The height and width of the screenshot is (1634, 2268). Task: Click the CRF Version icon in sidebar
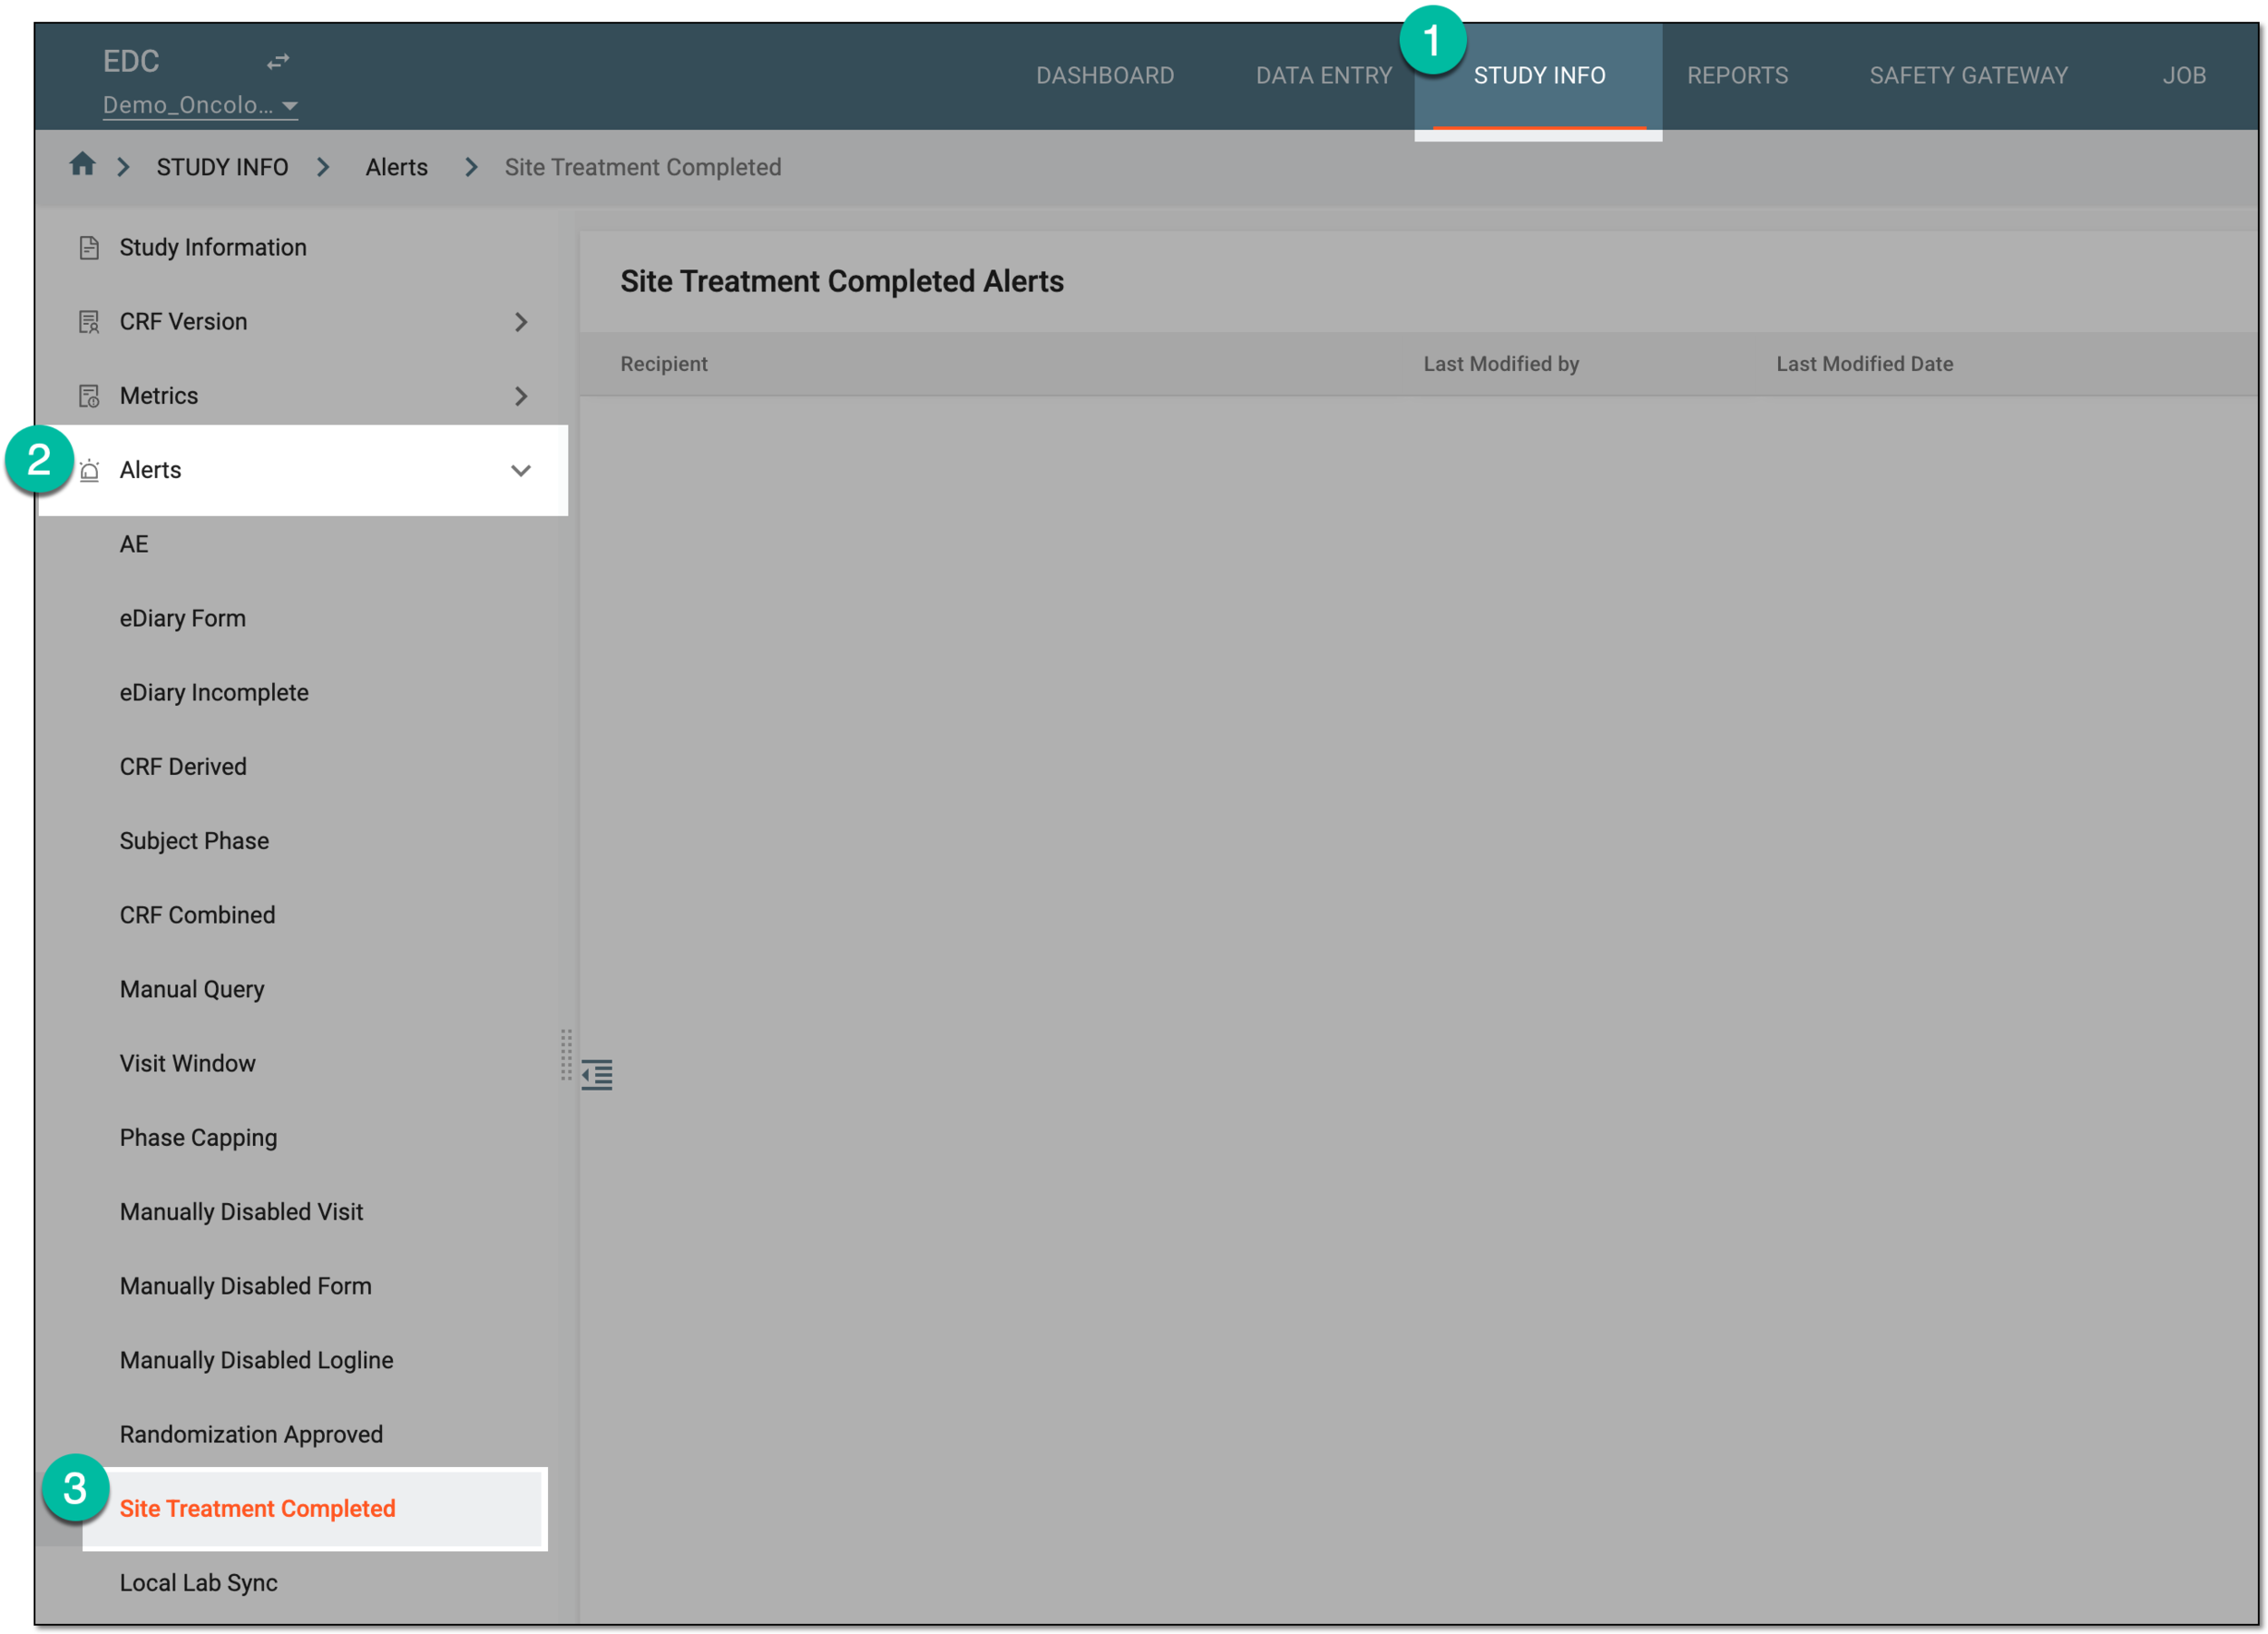click(x=89, y=322)
